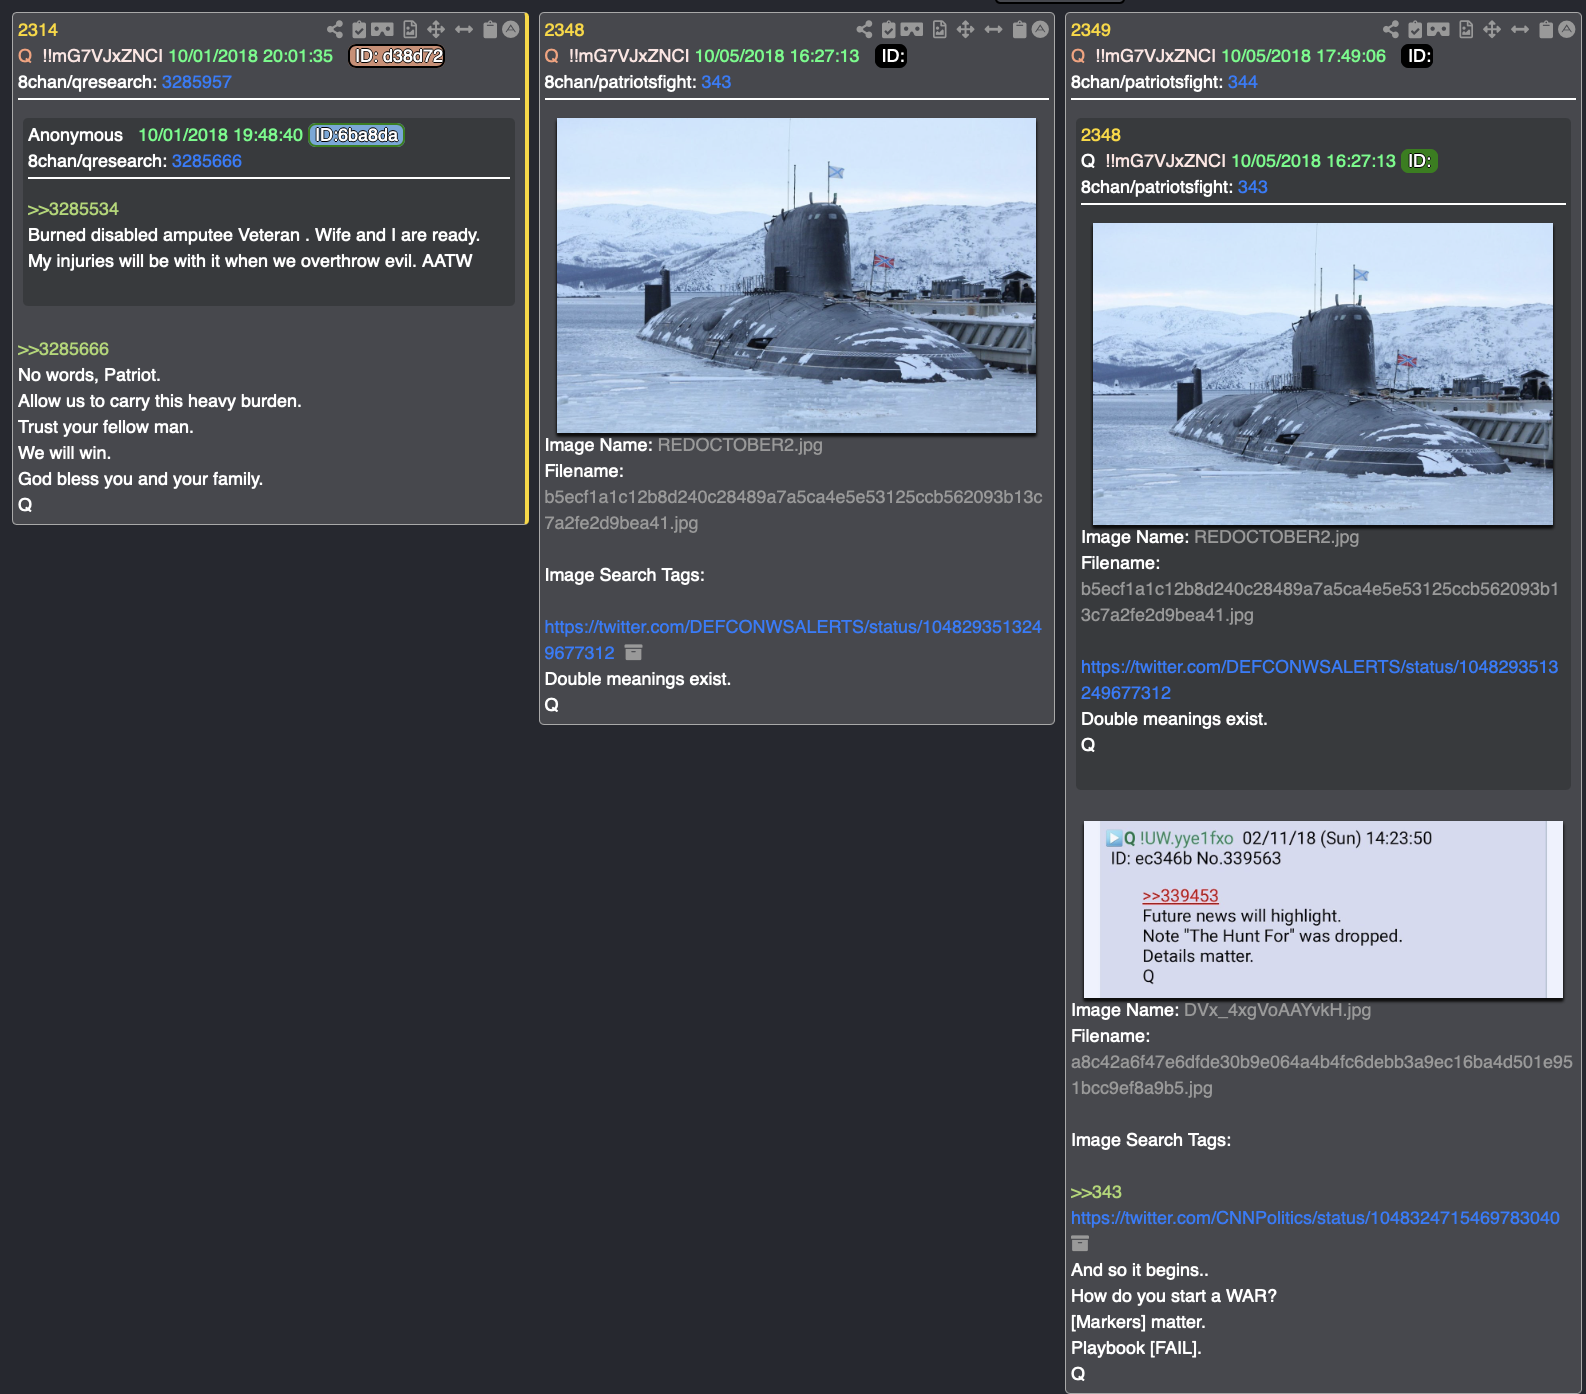Screen dimensions: 1586x1394
Task: Click timestamp 10/05/2018 17:49:06
Action: 1303,56
